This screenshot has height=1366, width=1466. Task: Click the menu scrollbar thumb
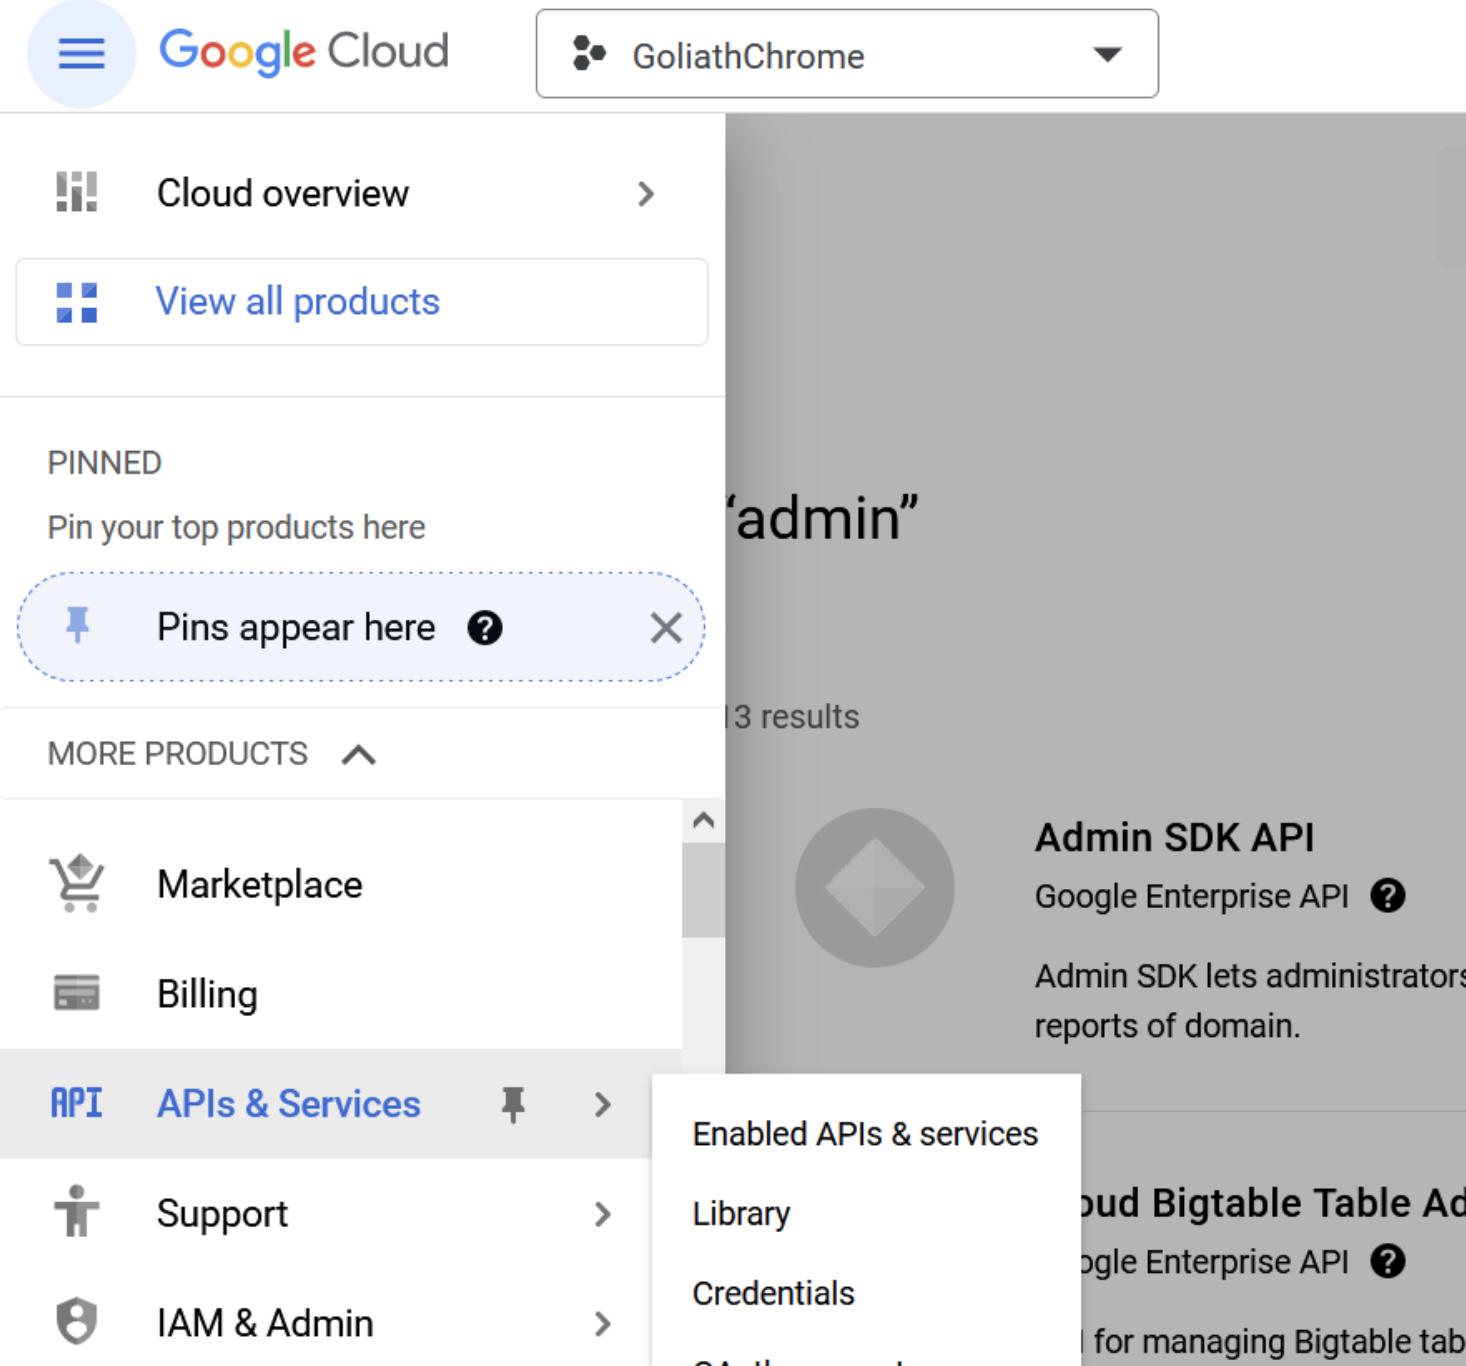[x=704, y=890]
